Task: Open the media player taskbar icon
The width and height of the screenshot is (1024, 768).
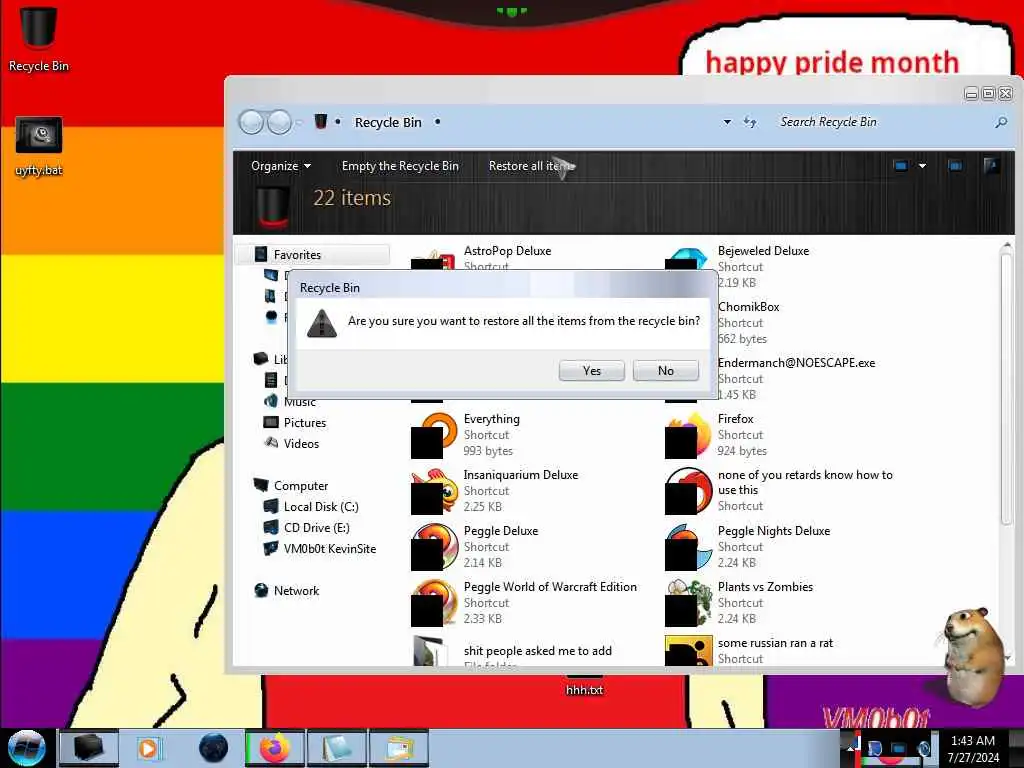Action: (x=148, y=748)
